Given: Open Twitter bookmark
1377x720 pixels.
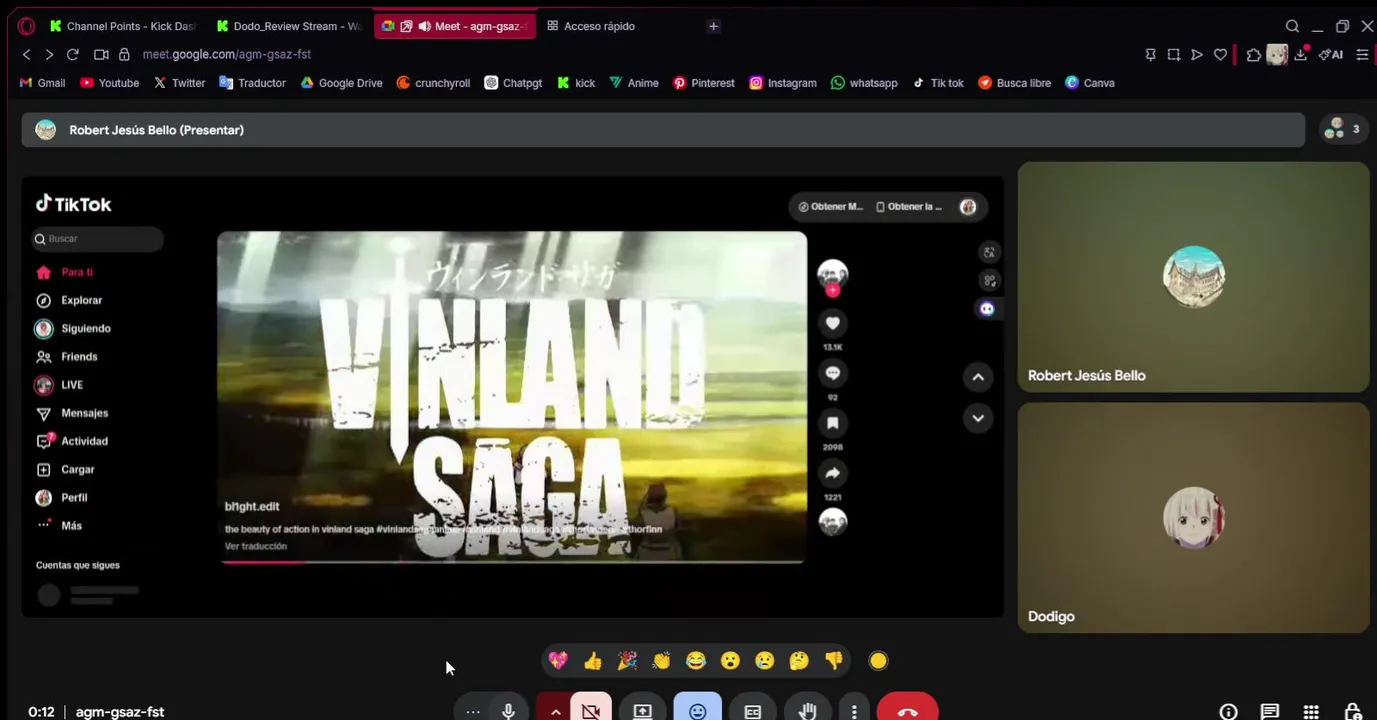Looking at the screenshot, I should 179,83.
